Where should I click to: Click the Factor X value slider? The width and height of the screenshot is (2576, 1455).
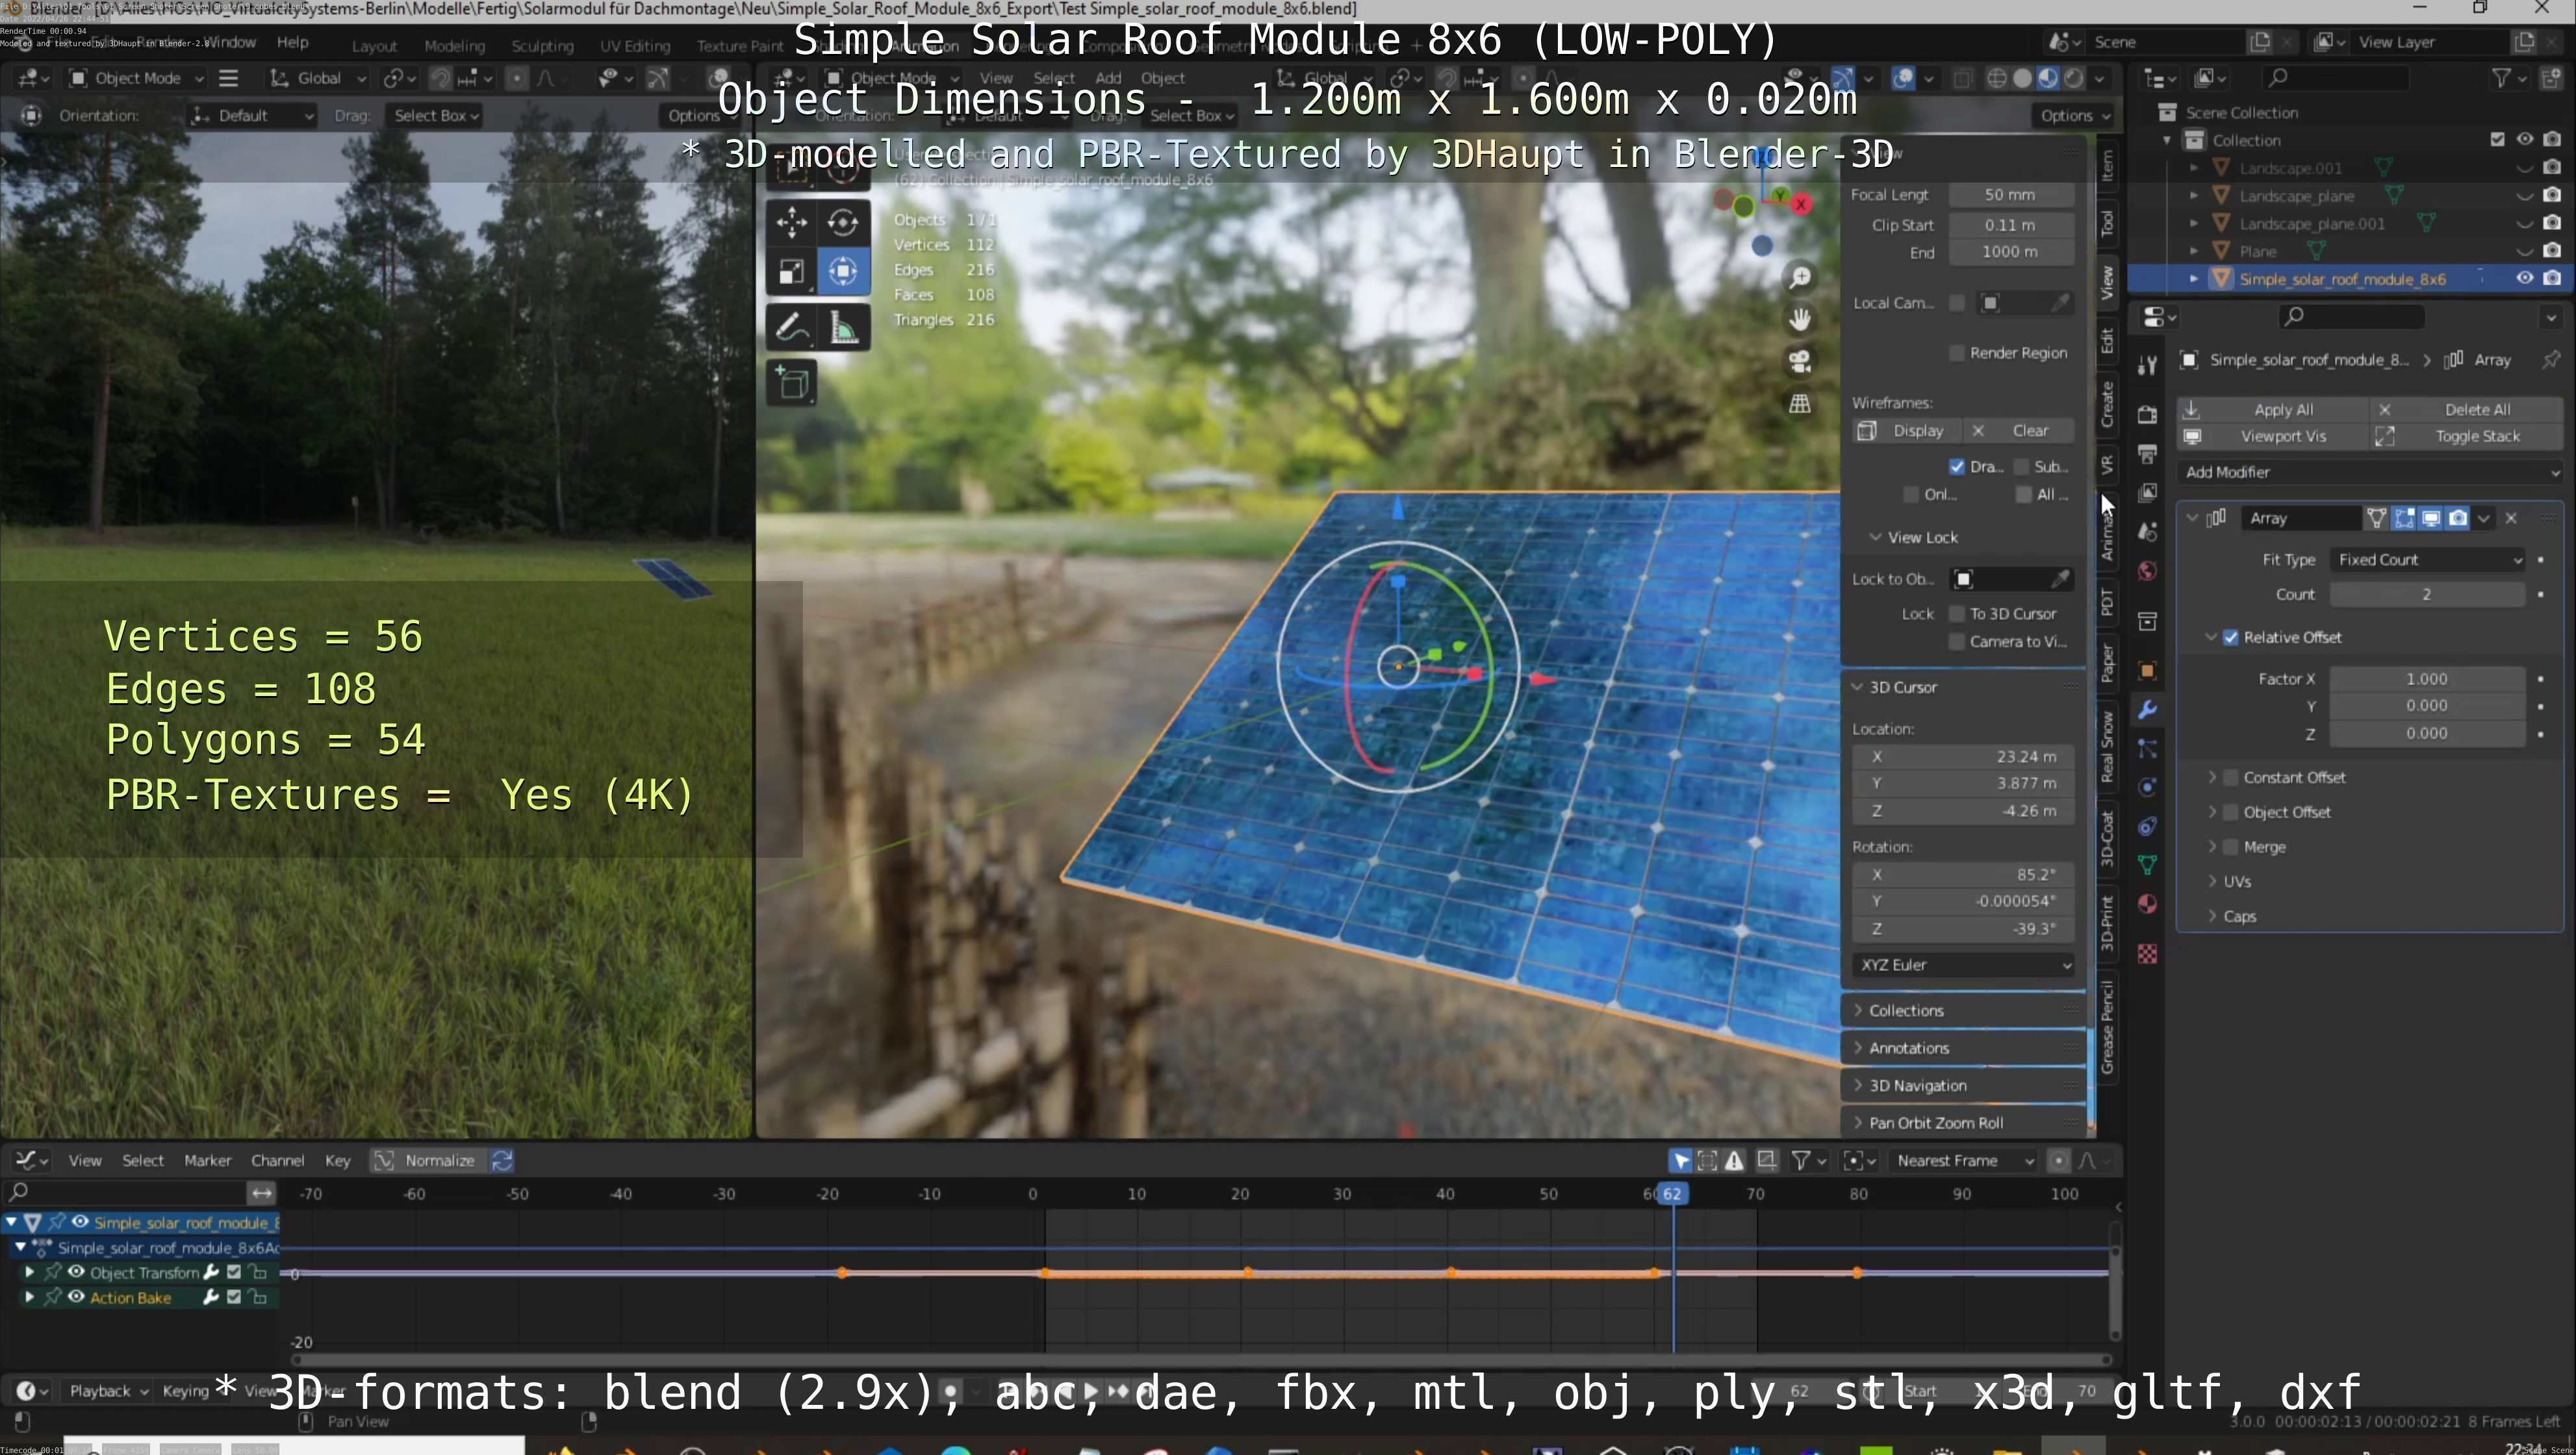pyautogui.click(x=2426, y=679)
